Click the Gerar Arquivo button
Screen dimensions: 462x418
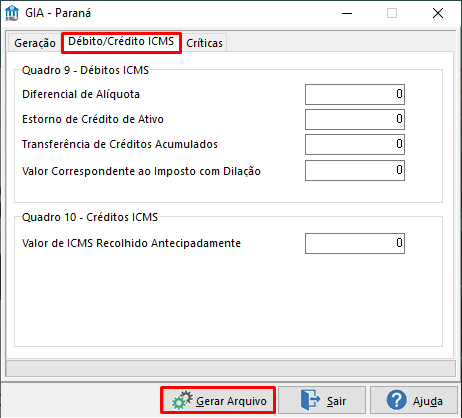point(218,400)
